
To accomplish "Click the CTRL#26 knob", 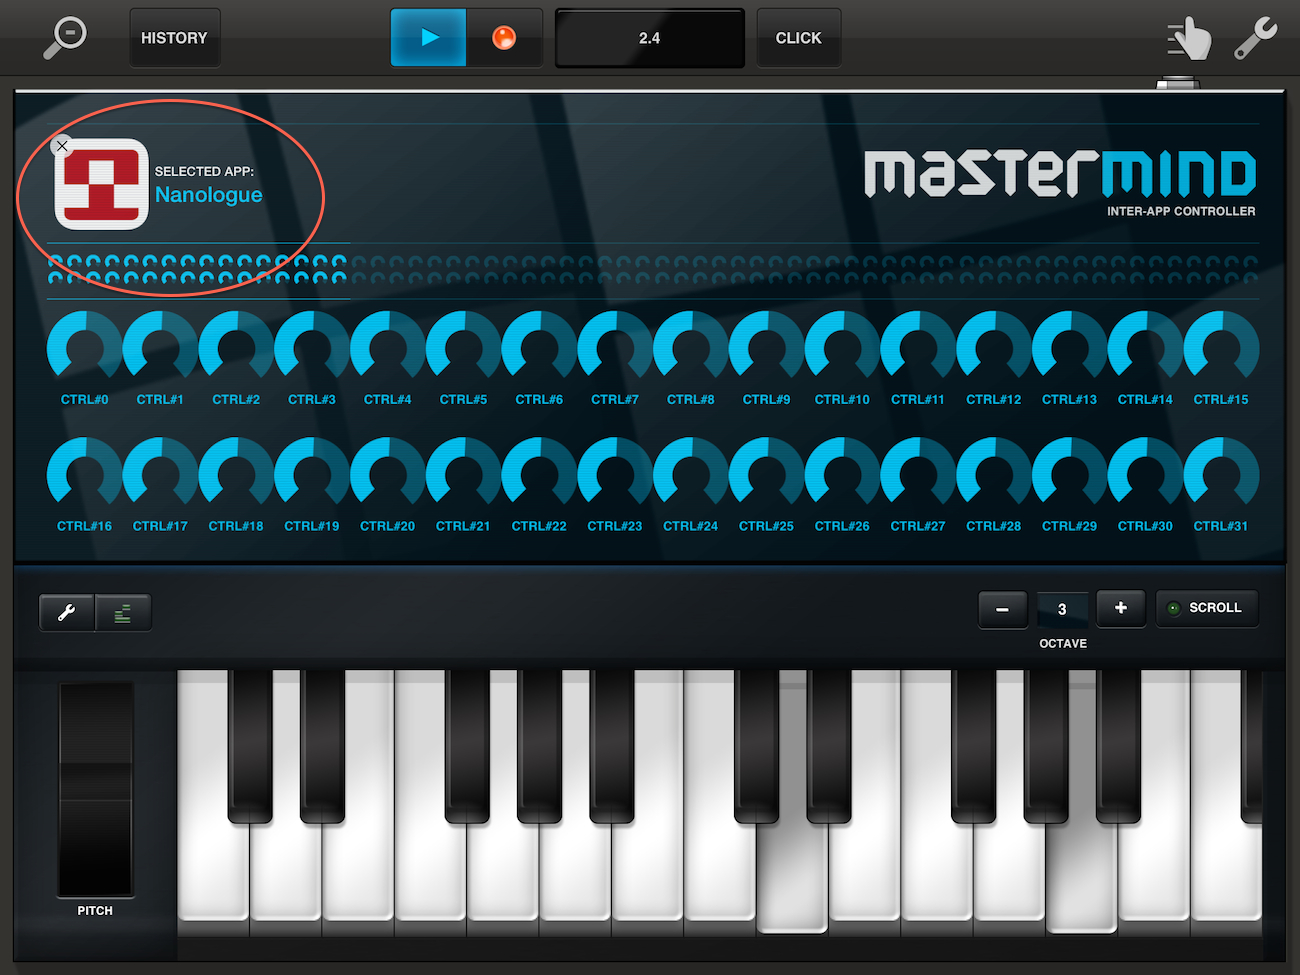I will point(842,473).
